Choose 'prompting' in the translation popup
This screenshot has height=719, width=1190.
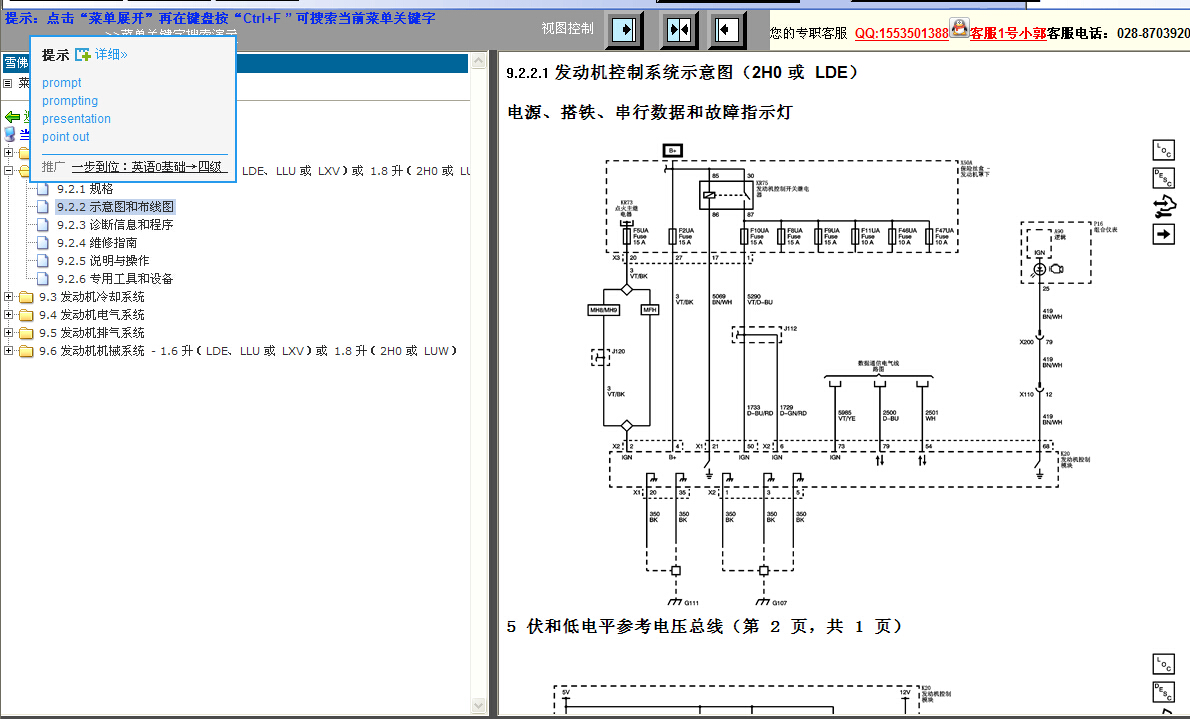tap(70, 101)
